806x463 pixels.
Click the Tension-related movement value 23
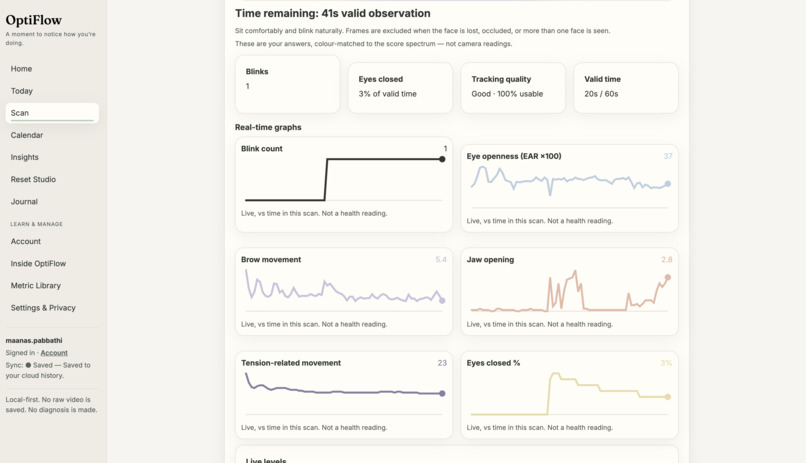(442, 363)
